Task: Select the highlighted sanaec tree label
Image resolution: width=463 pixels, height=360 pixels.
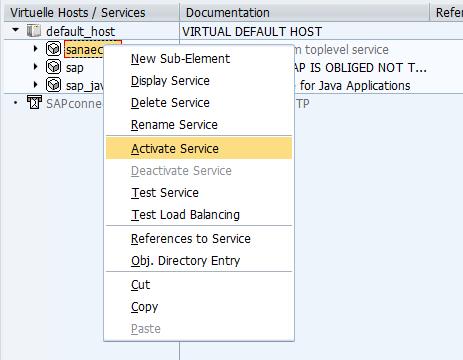Action: (84, 50)
